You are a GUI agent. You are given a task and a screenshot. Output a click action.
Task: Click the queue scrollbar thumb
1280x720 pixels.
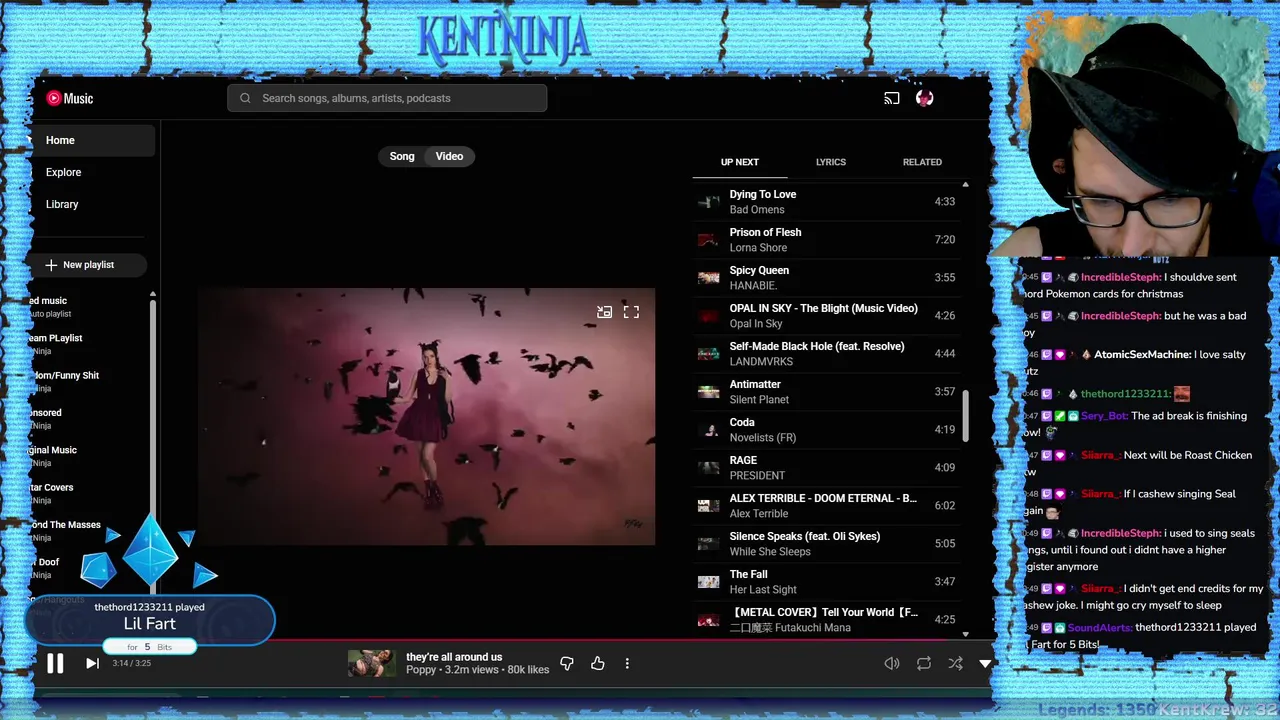965,415
